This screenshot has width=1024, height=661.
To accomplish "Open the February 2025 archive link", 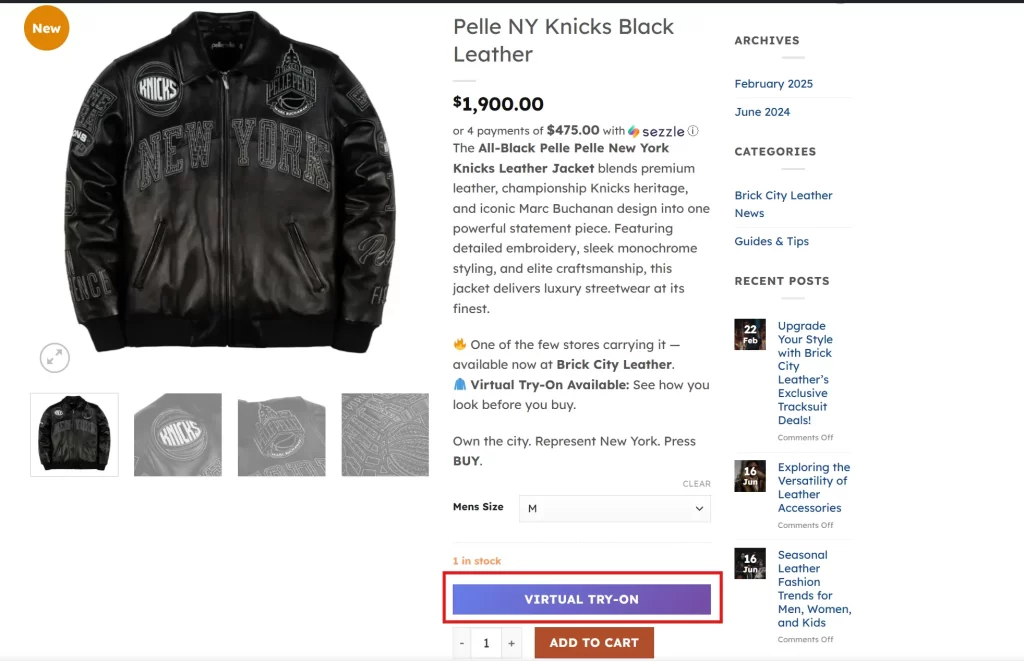I will (773, 84).
